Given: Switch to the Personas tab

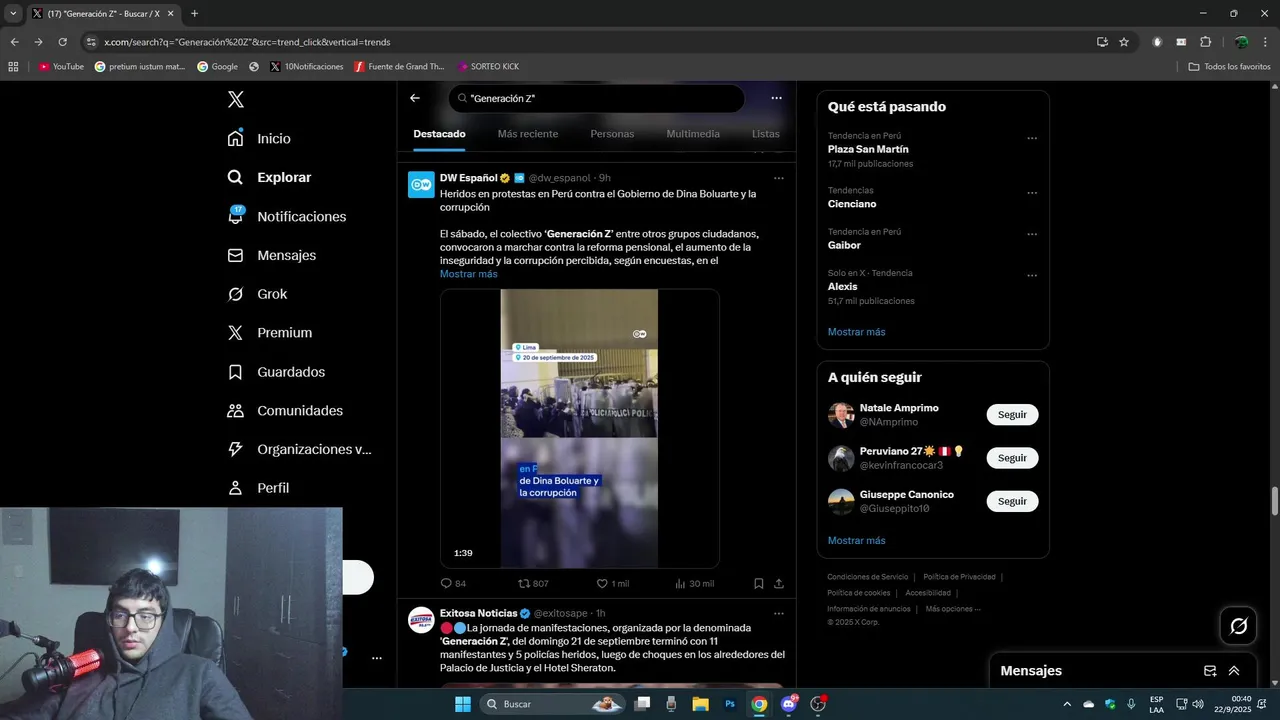Looking at the screenshot, I should point(612,134).
